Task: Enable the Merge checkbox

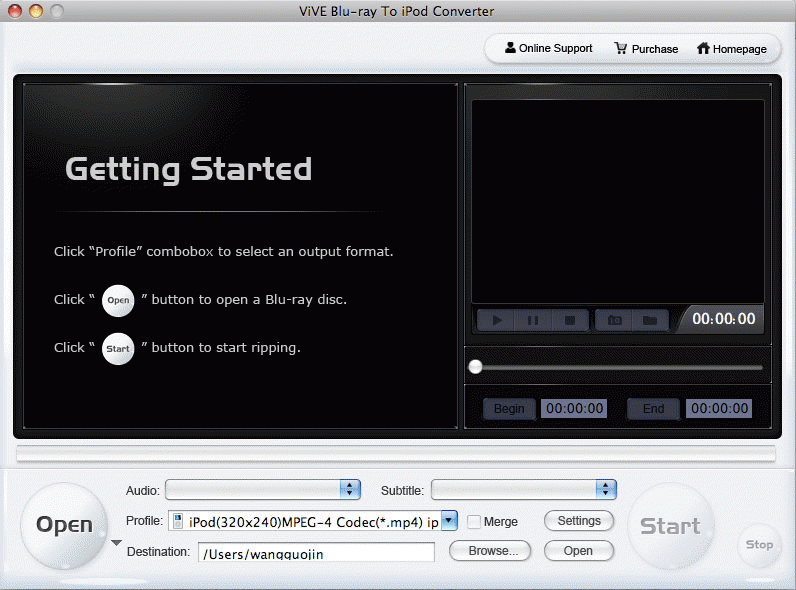Action: (474, 521)
